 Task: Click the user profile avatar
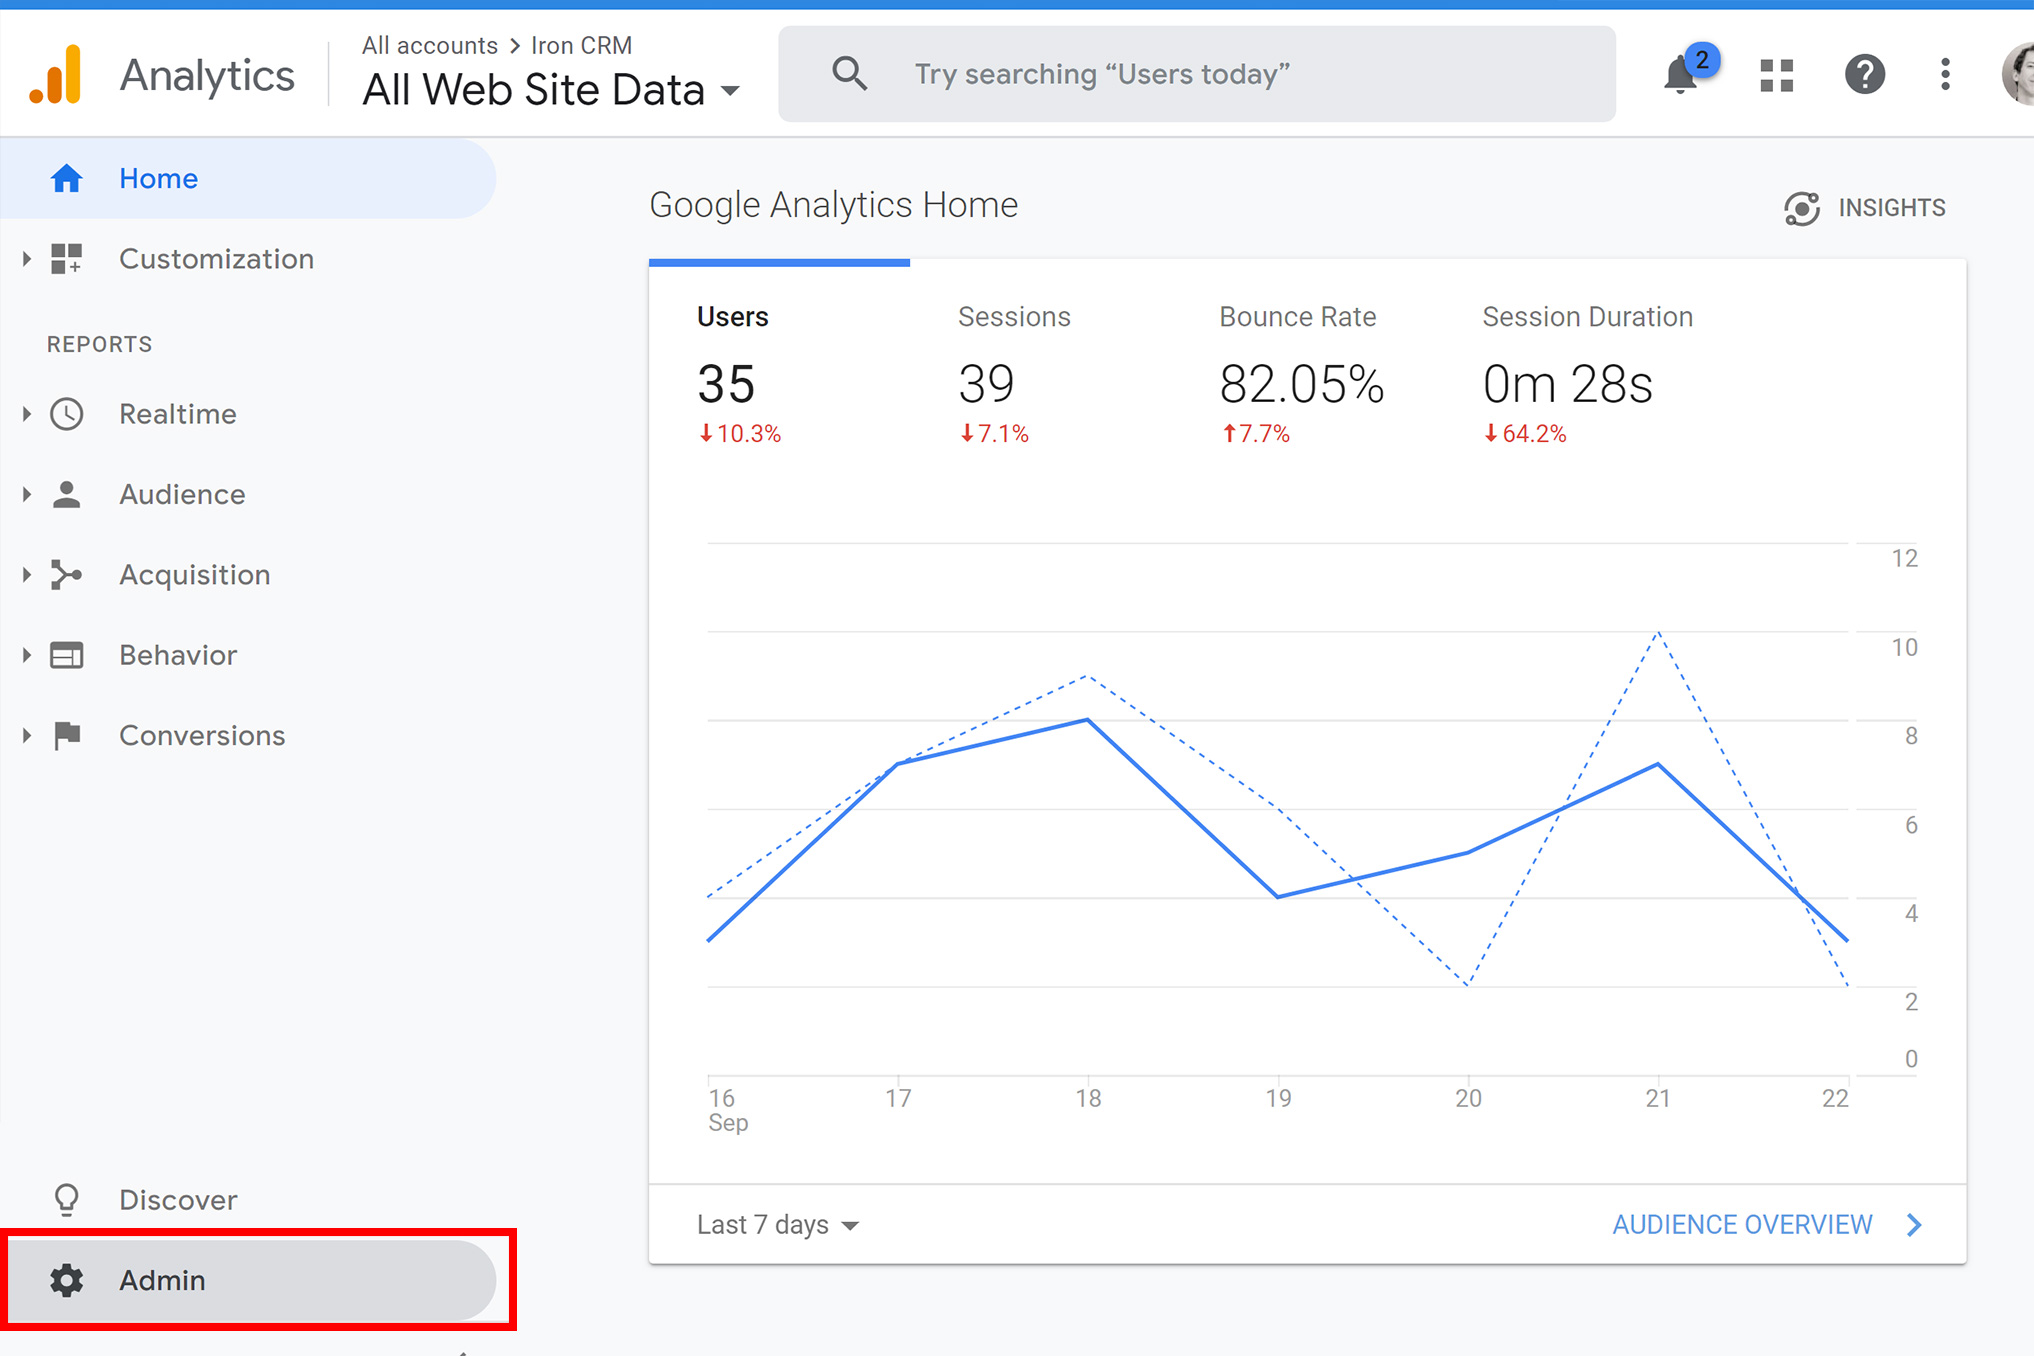[2019, 75]
